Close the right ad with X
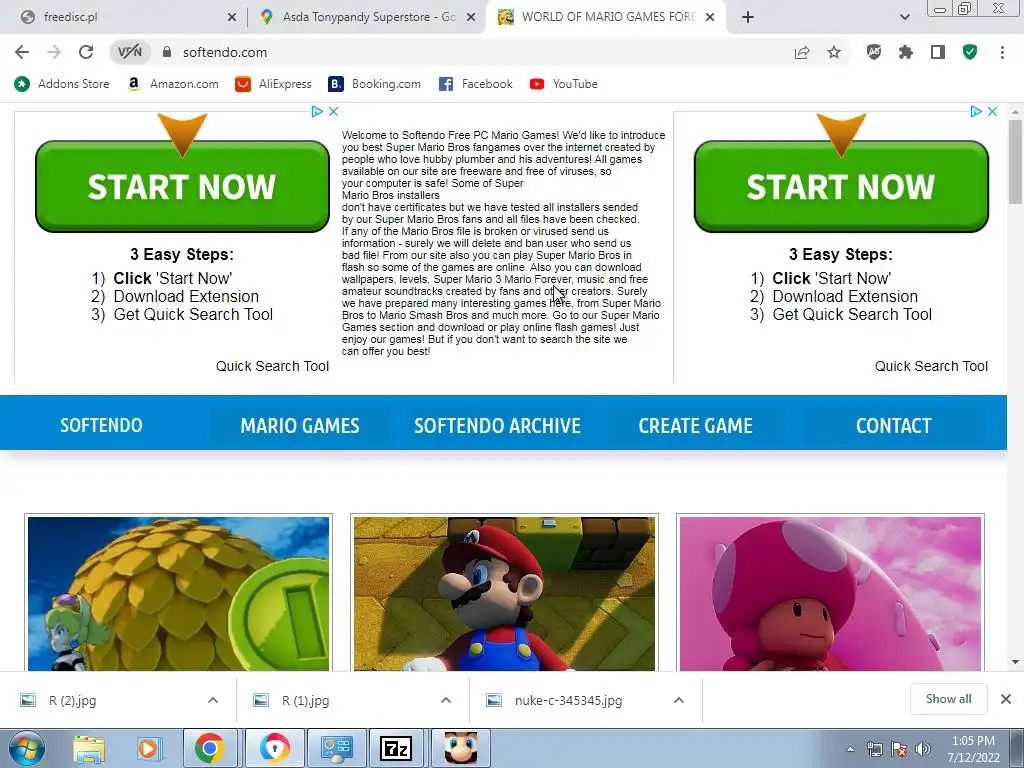Image resolution: width=1024 pixels, height=768 pixels. tap(992, 112)
